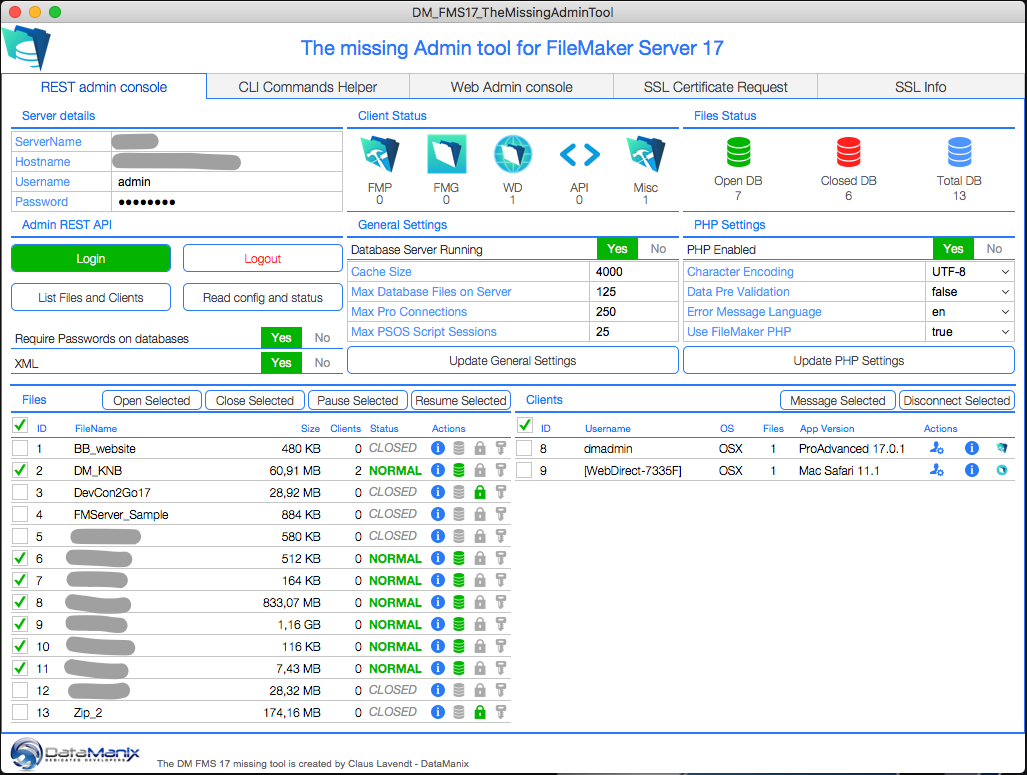
Task: Click green padlock icon in DevCon2Go17 row
Action: (x=480, y=492)
